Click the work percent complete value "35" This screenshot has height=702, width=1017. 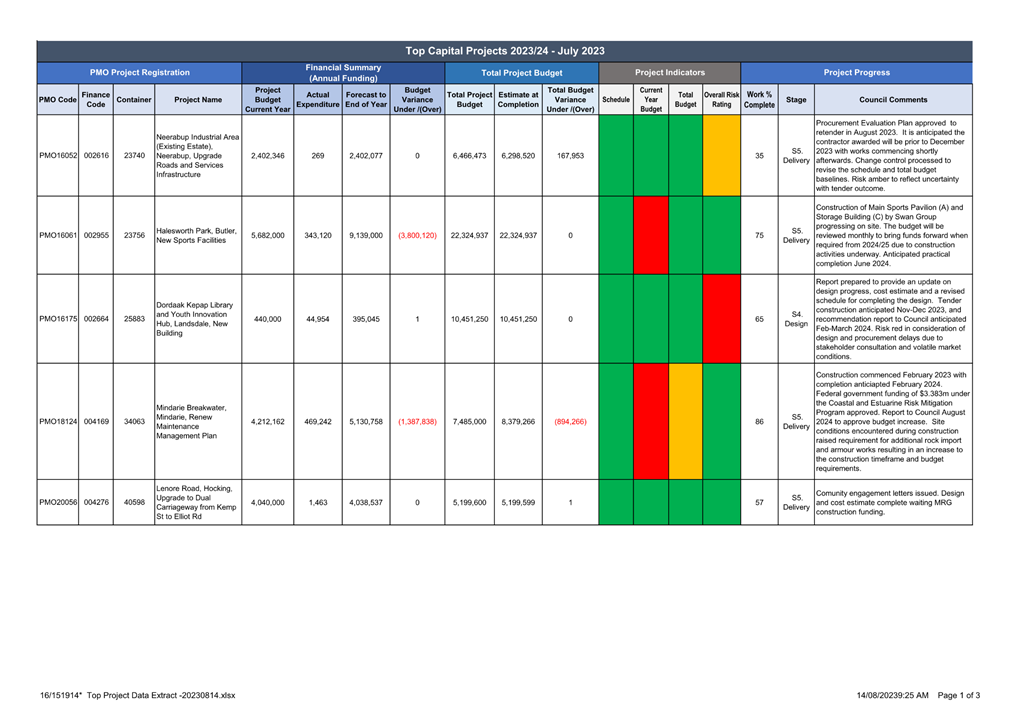[760, 156]
